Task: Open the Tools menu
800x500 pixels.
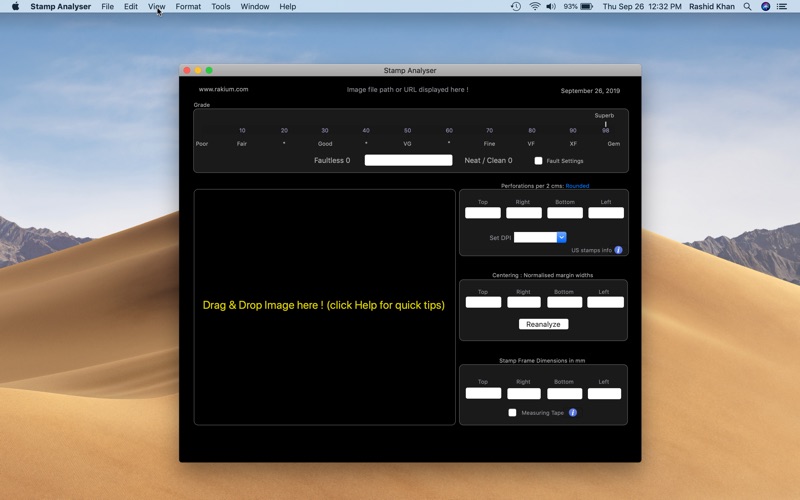Action: point(220,7)
